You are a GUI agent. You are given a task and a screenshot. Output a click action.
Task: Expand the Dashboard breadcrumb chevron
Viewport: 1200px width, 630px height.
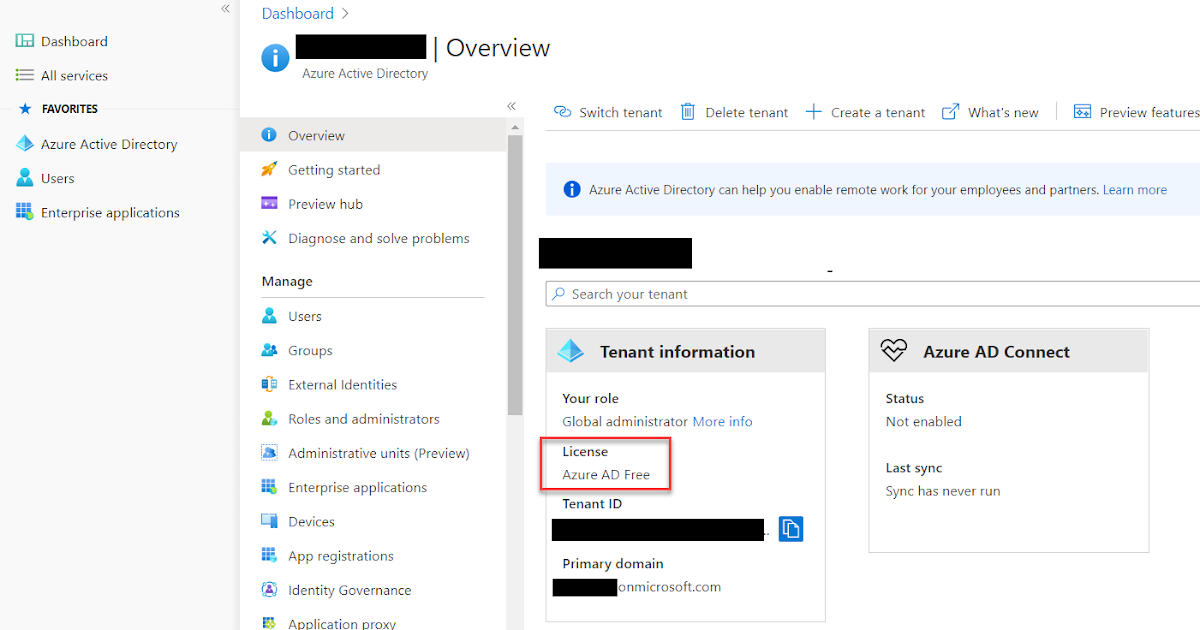pos(344,13)
